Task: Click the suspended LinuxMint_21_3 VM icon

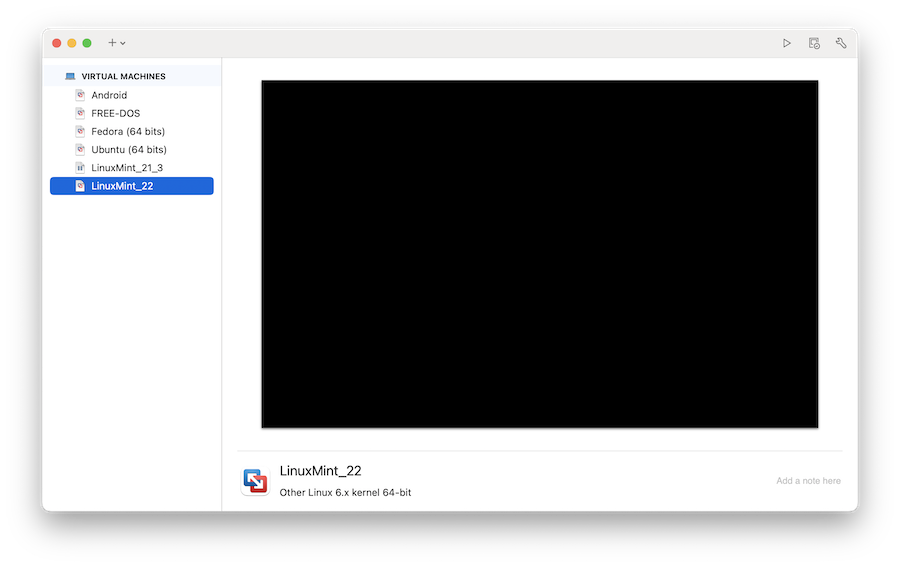Action: 80,167
